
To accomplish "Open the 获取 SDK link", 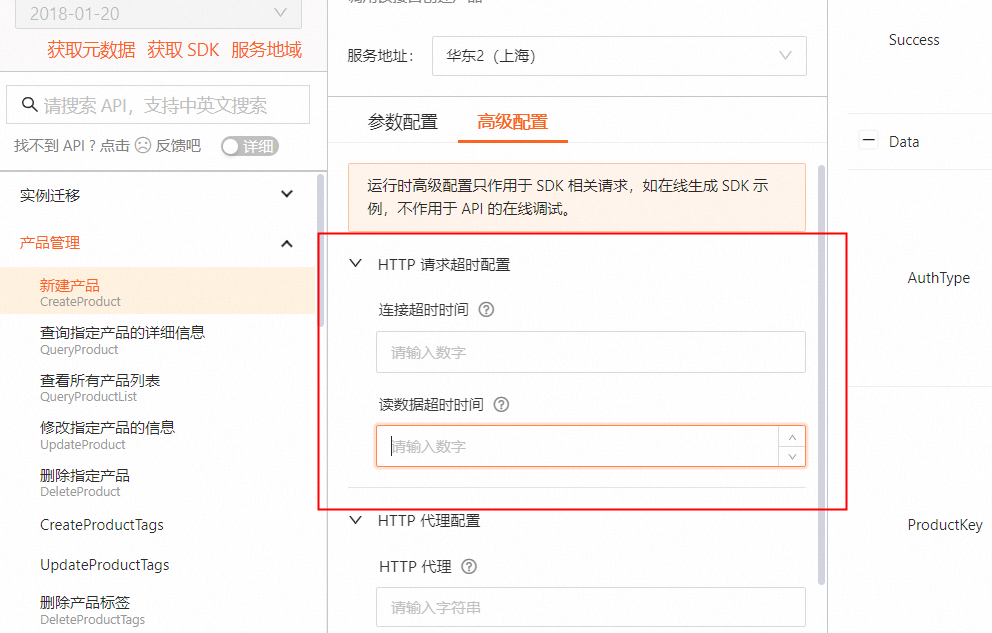I will pos(183,50).
